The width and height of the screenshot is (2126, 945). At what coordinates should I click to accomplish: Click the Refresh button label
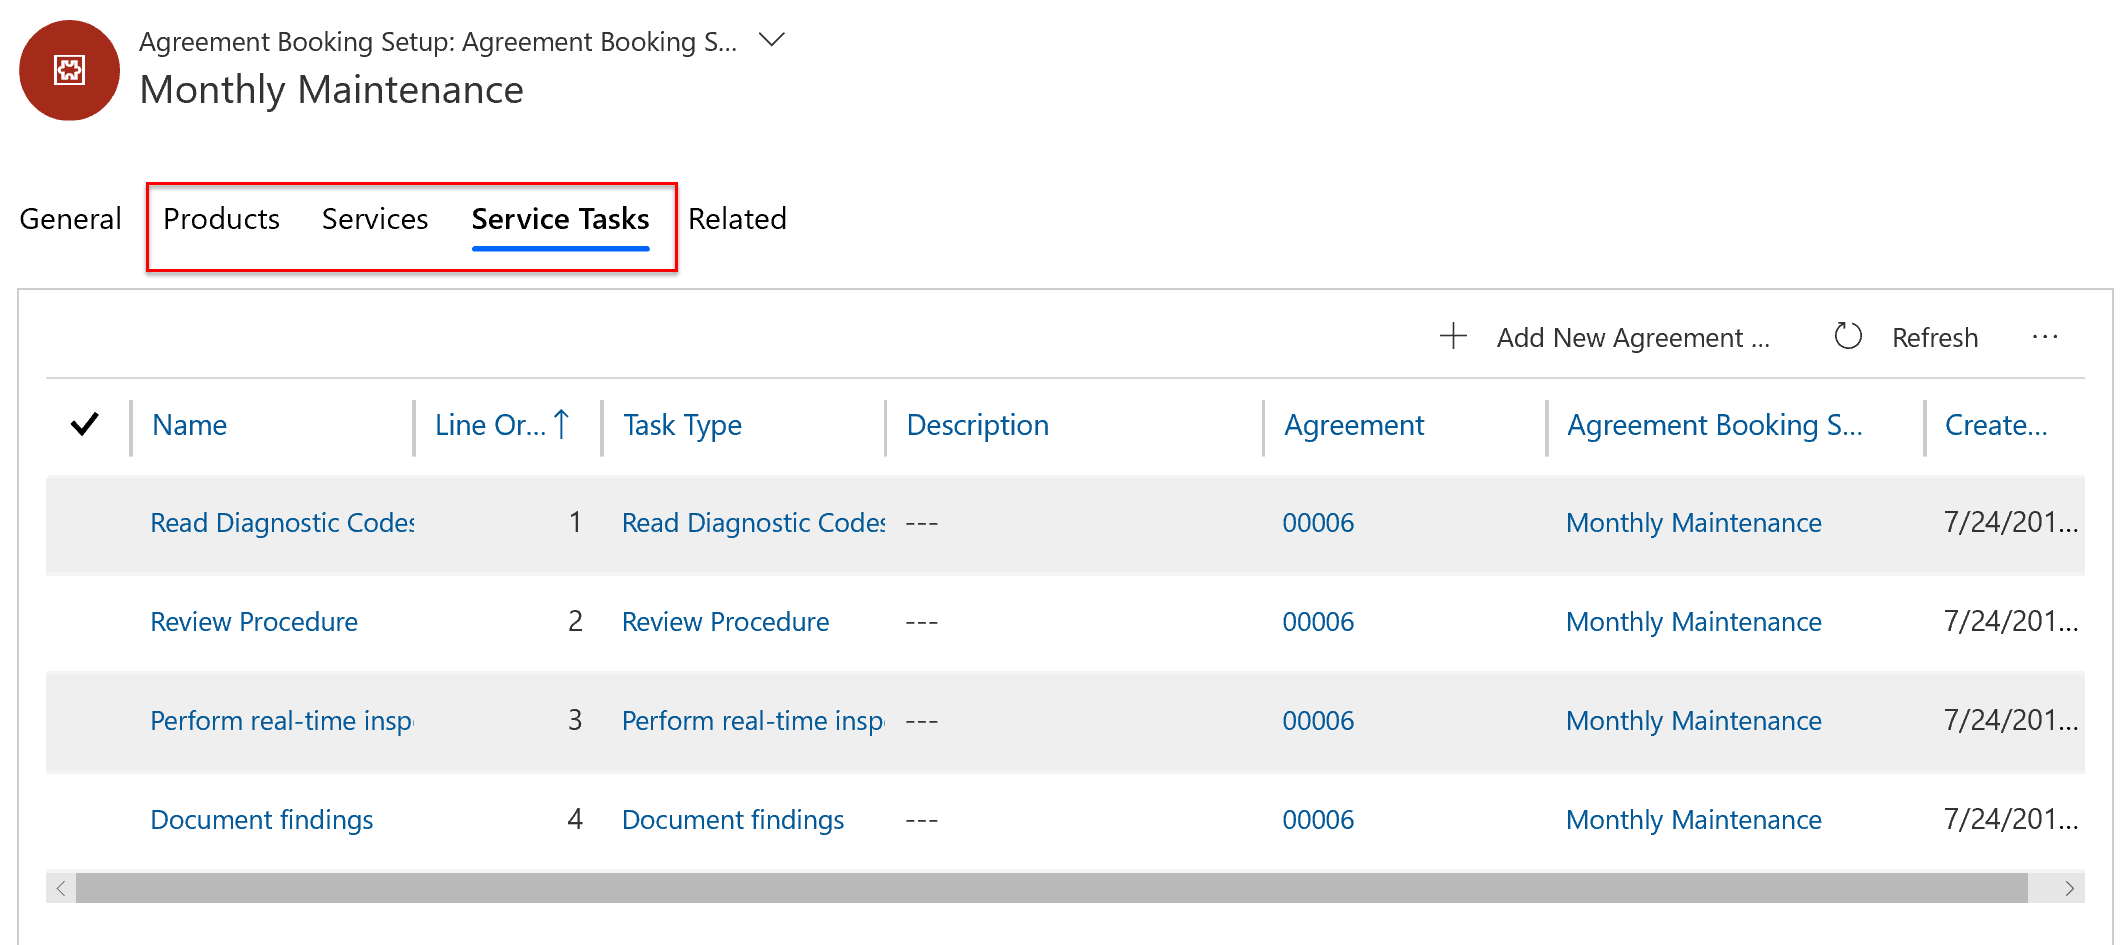coord(1935,338)
